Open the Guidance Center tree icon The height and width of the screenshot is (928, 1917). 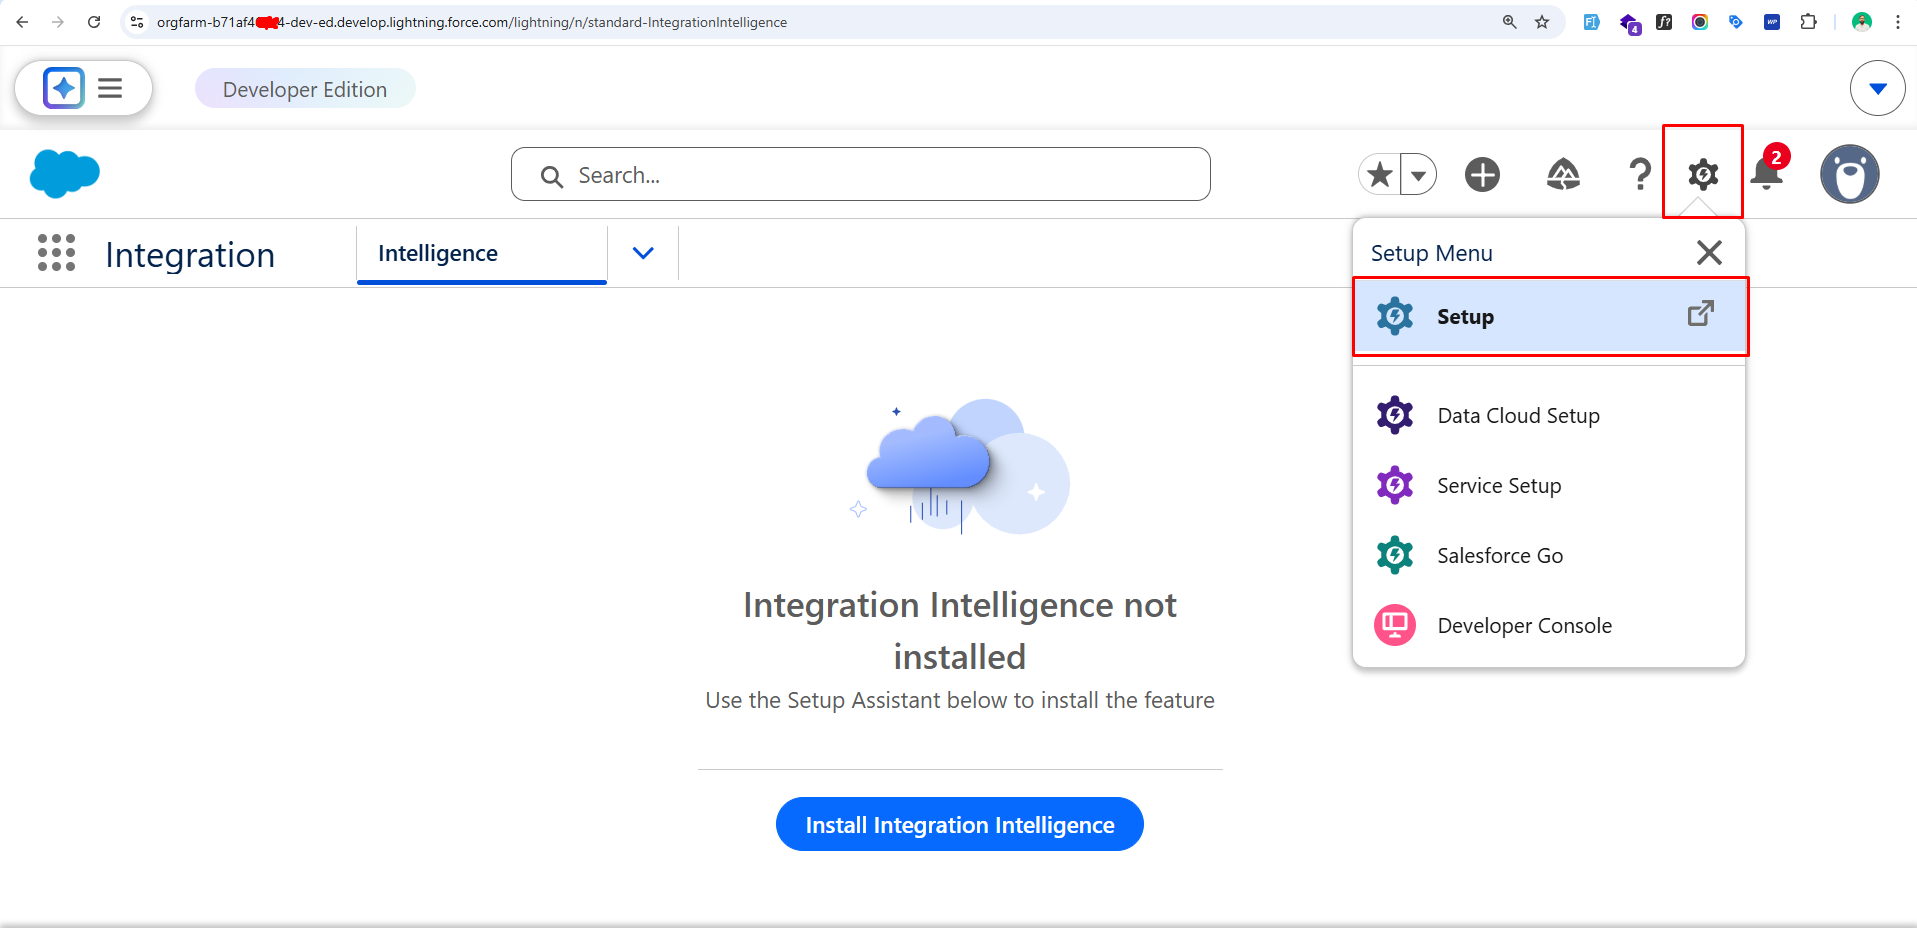click(x=1563, y=174)
